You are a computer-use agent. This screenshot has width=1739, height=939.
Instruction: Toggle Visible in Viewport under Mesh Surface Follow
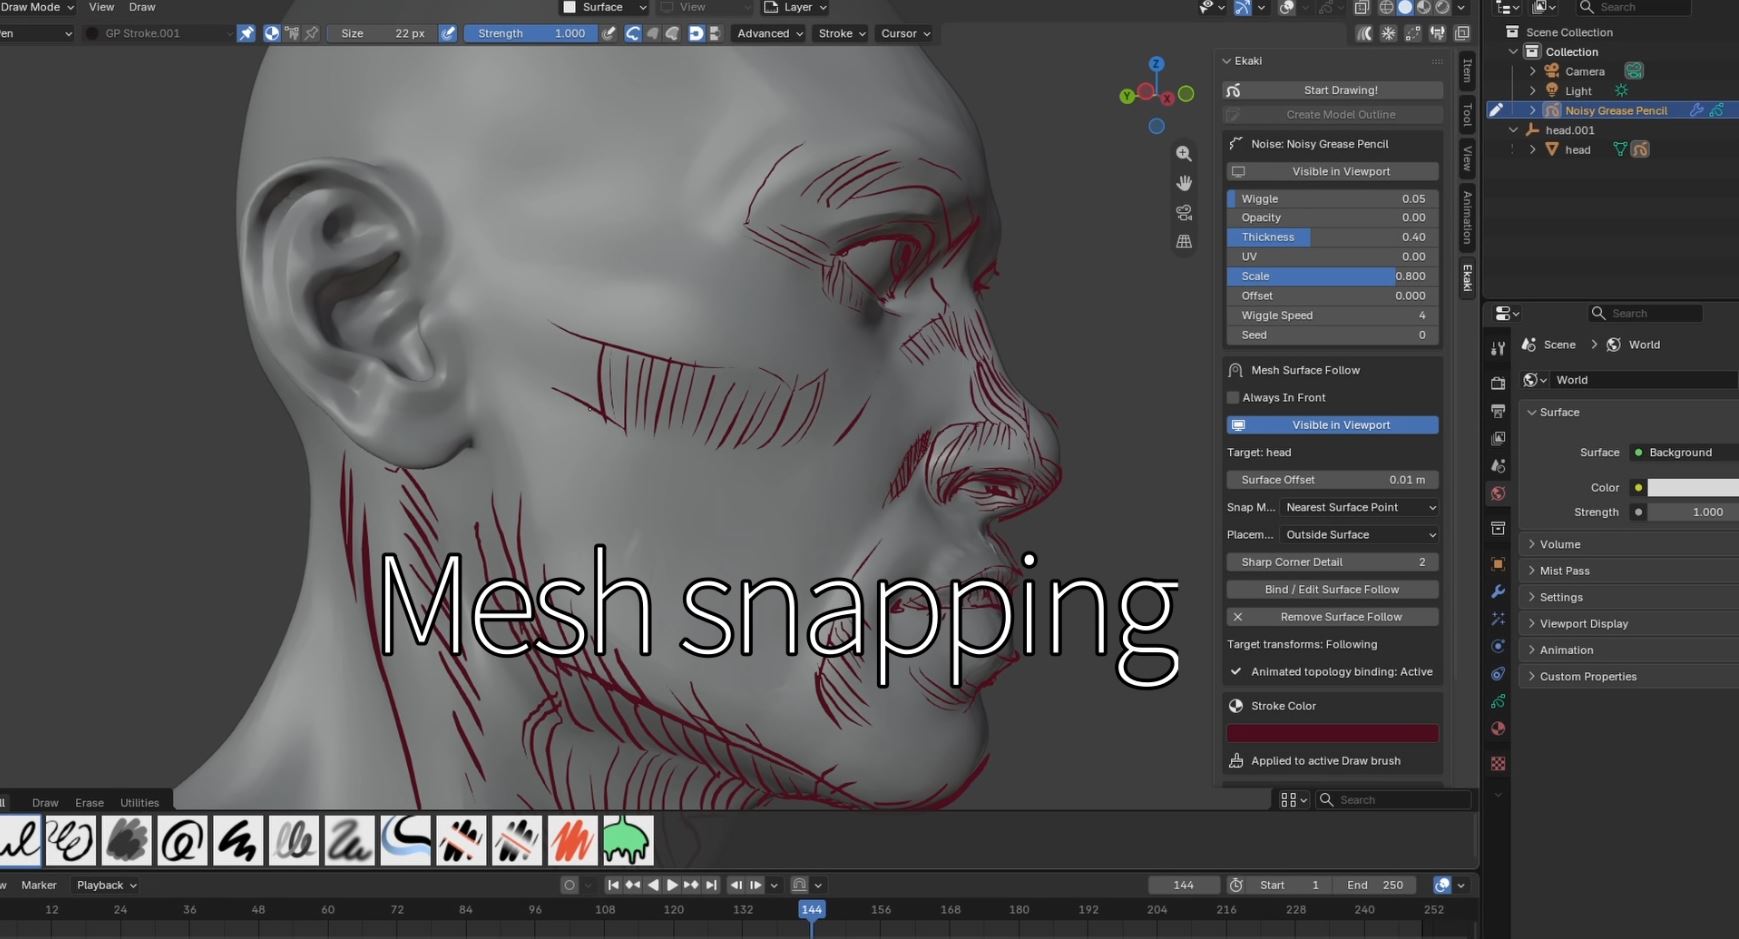click(1332, 425)
